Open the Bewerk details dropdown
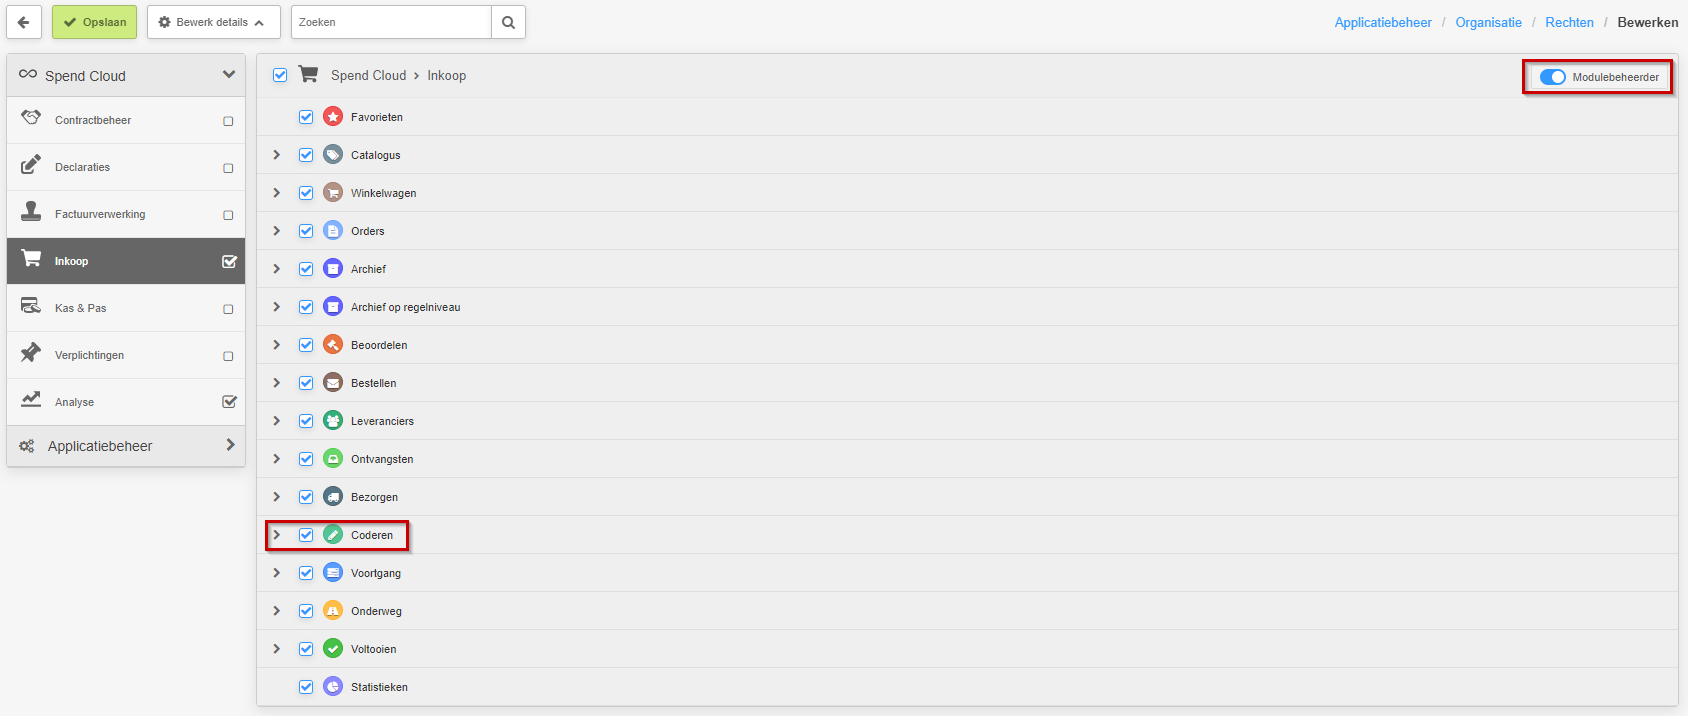Image resolution: width=1688 pixels, height=716 pixels. coord(213,22)
